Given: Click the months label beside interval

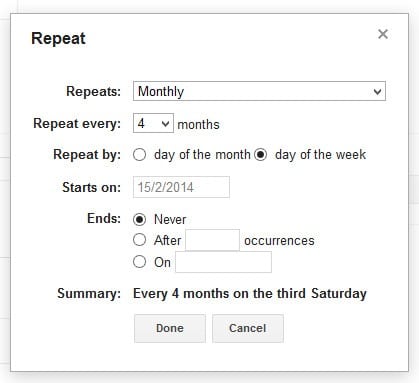Looking at the screenshot, I should click(198, 125).
